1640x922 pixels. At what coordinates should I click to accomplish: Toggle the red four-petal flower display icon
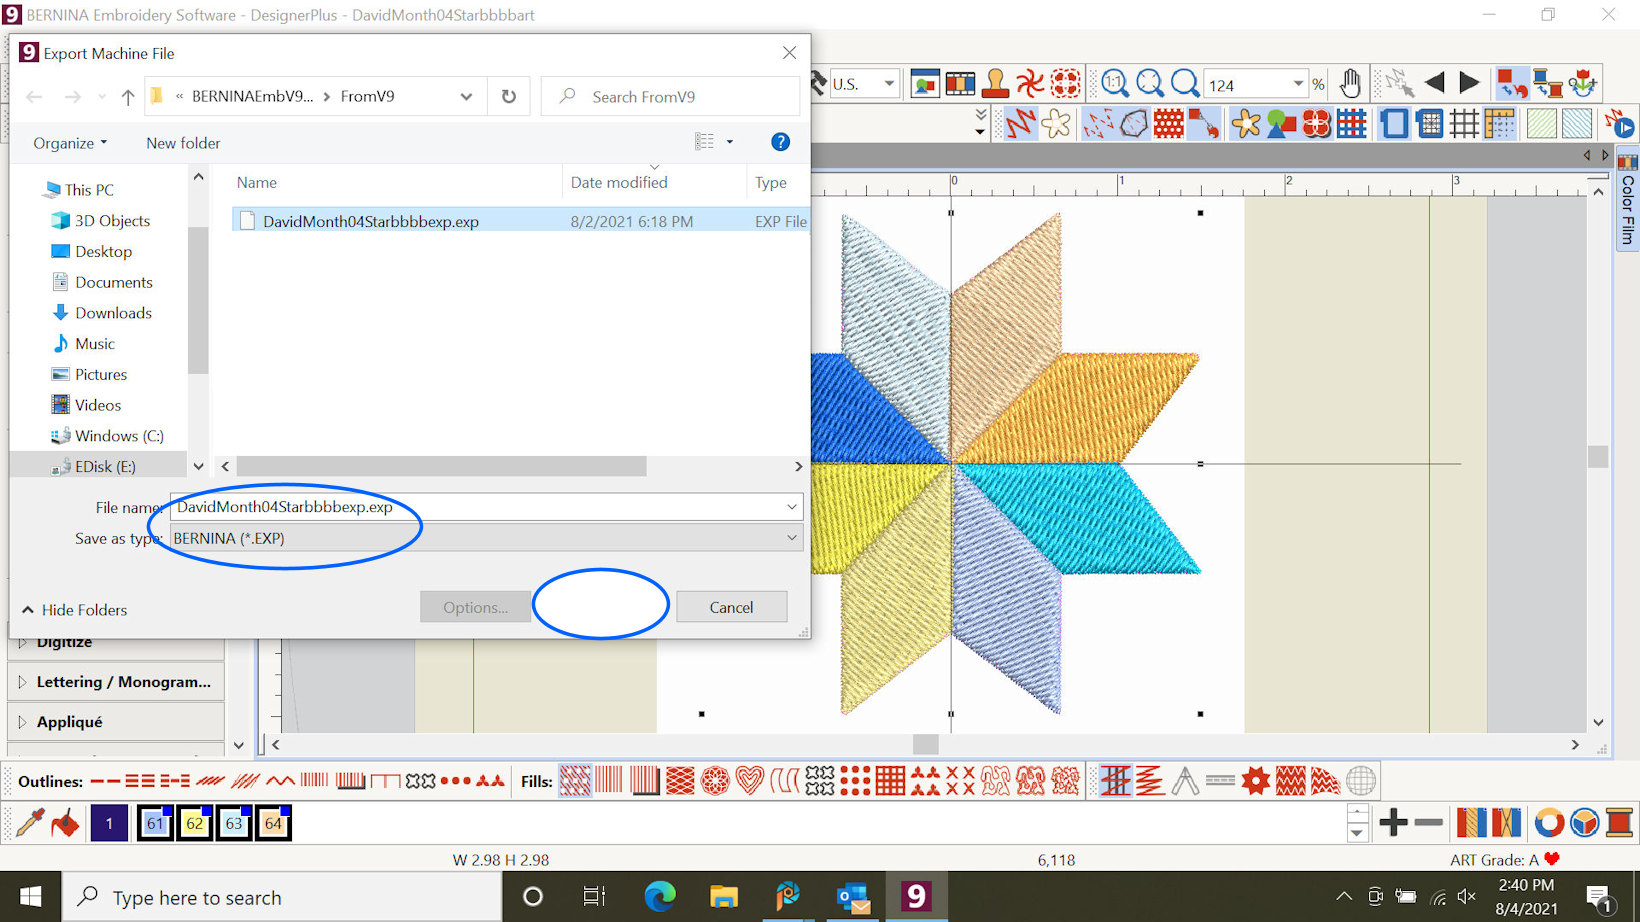(1316, 124)
